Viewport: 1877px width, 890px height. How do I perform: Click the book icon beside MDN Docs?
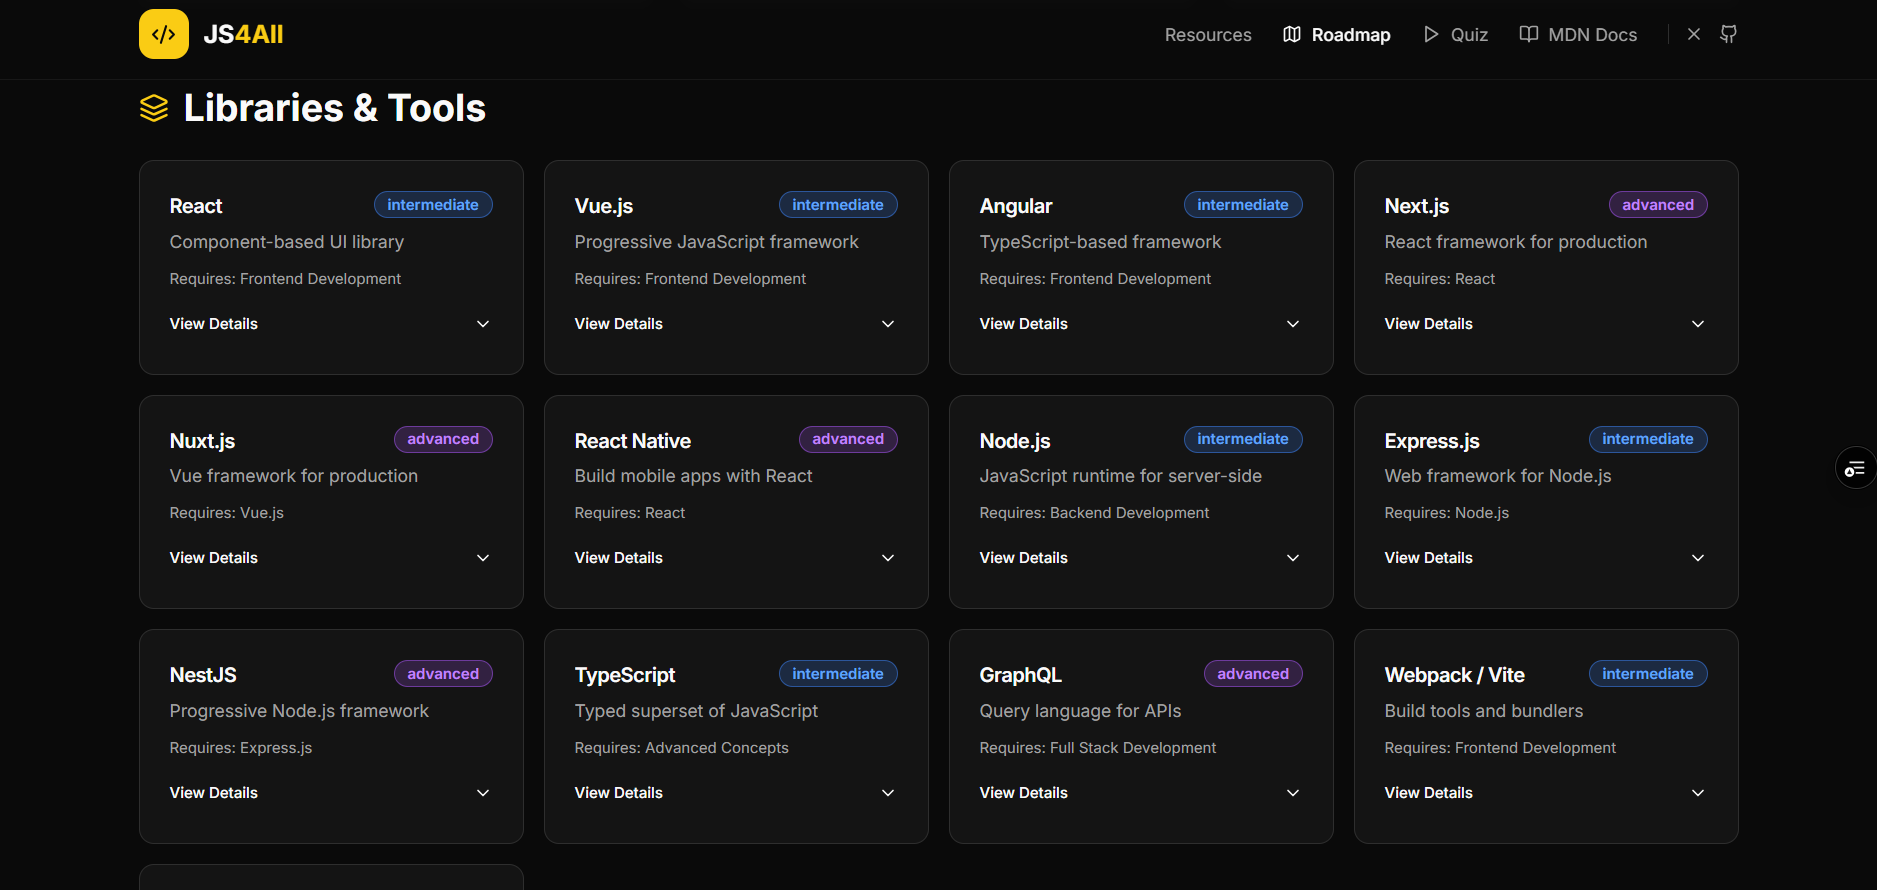(1528, 35)
